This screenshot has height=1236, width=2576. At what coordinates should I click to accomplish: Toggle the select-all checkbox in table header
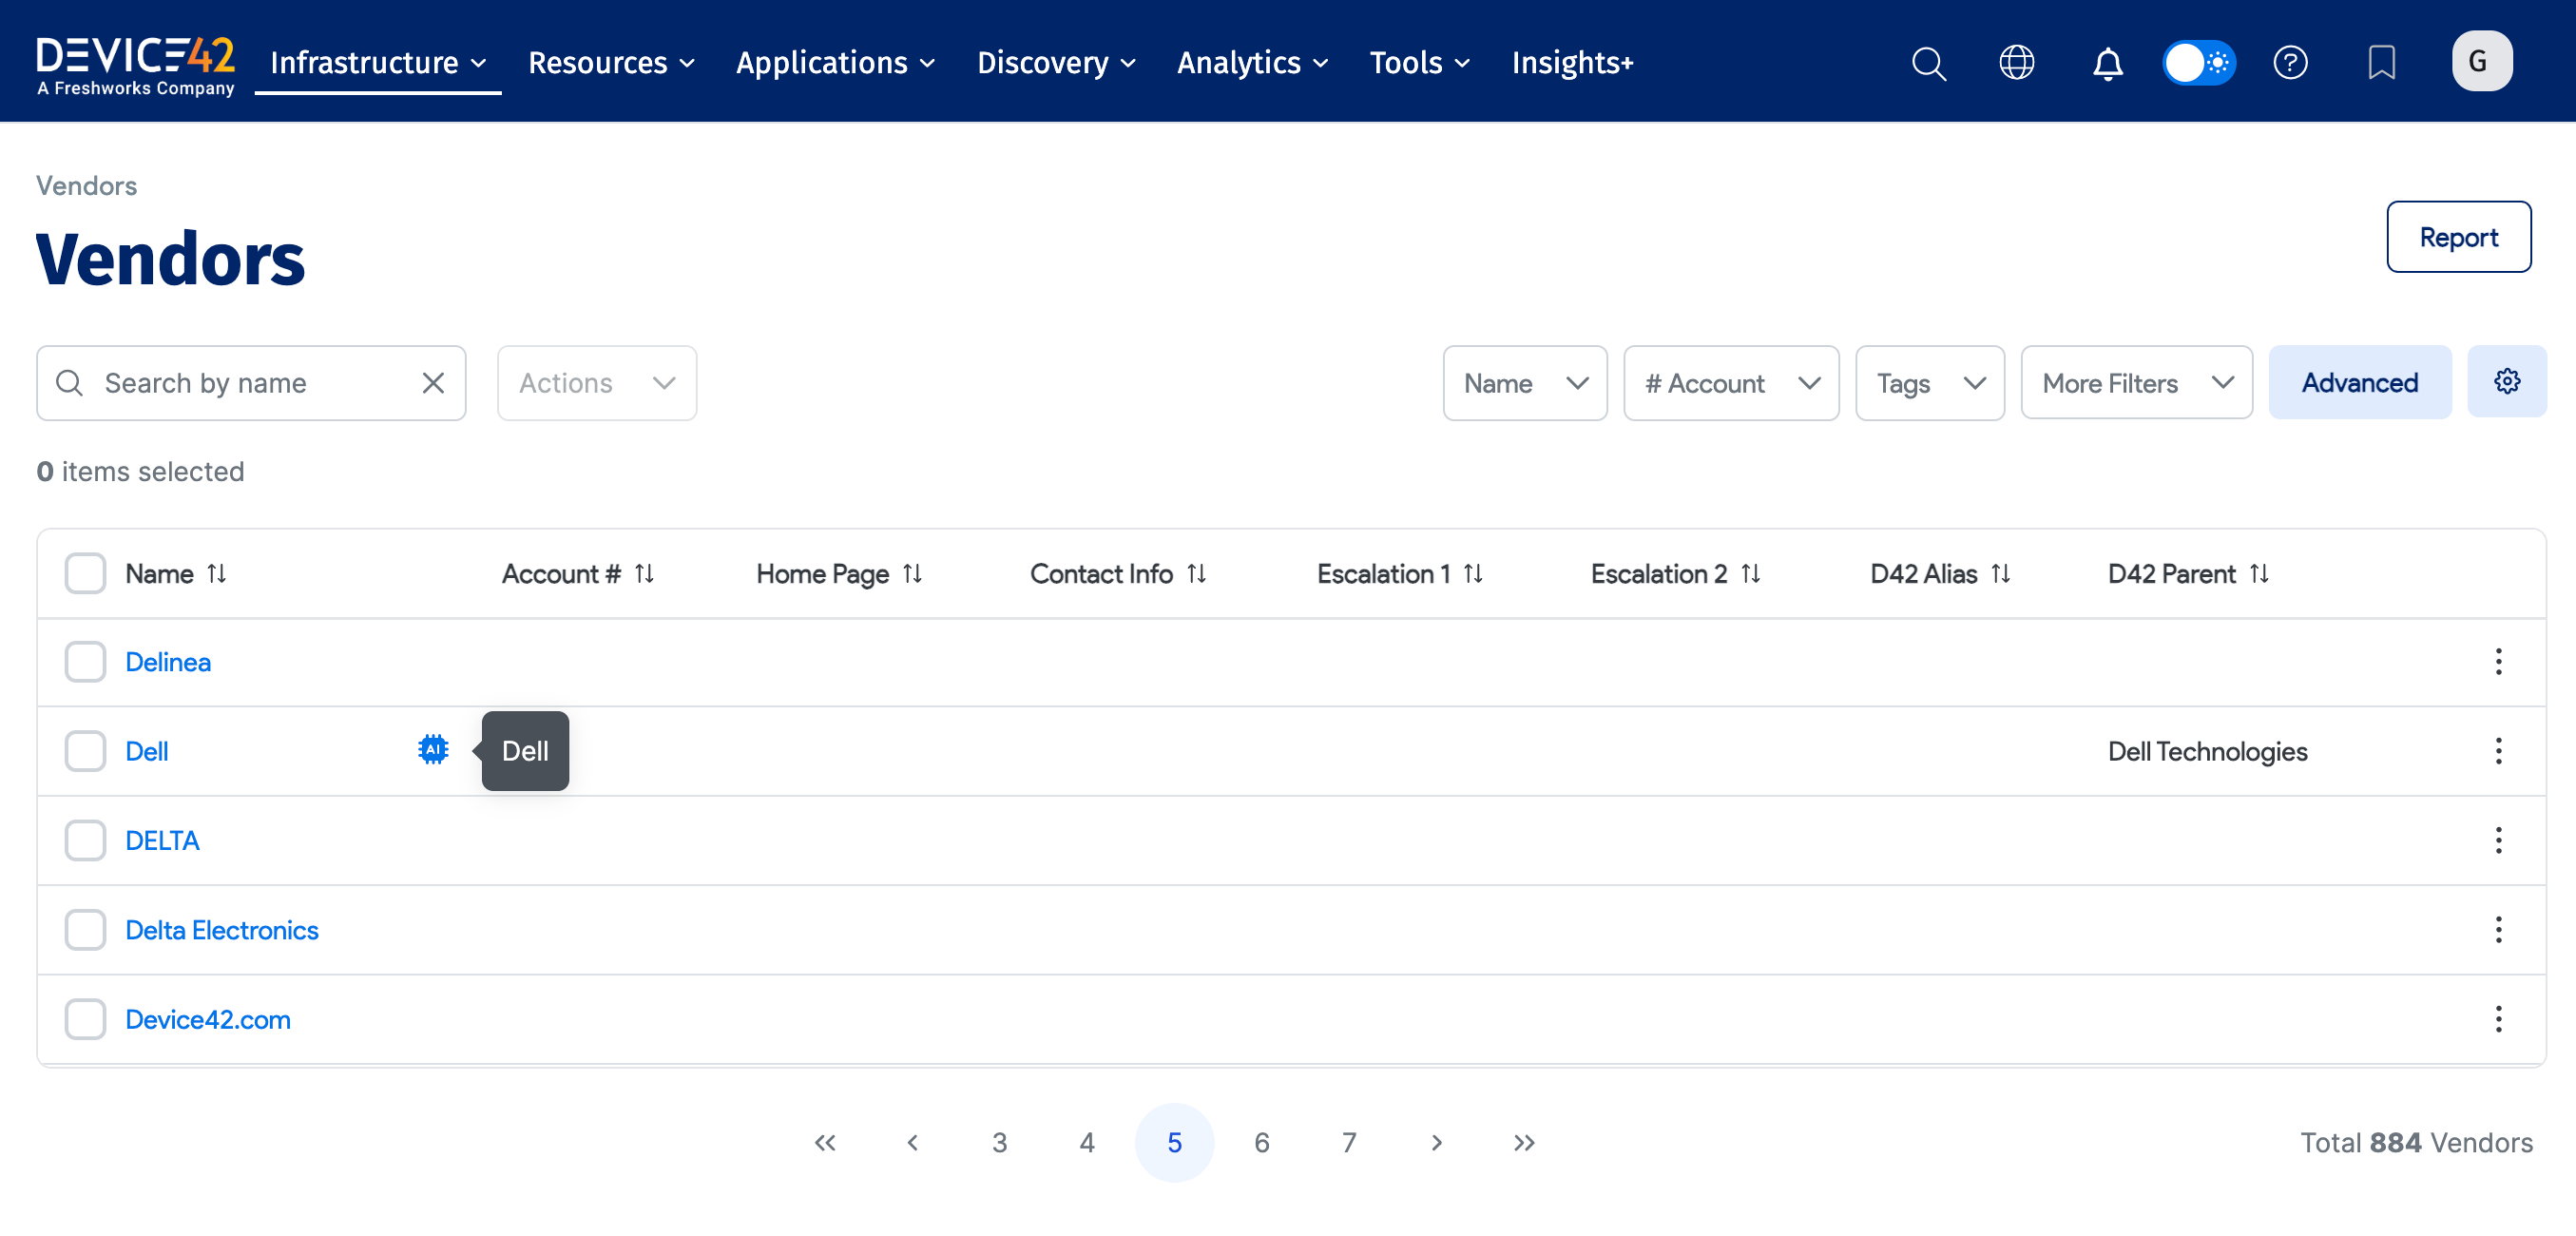[x=85, y=572]
